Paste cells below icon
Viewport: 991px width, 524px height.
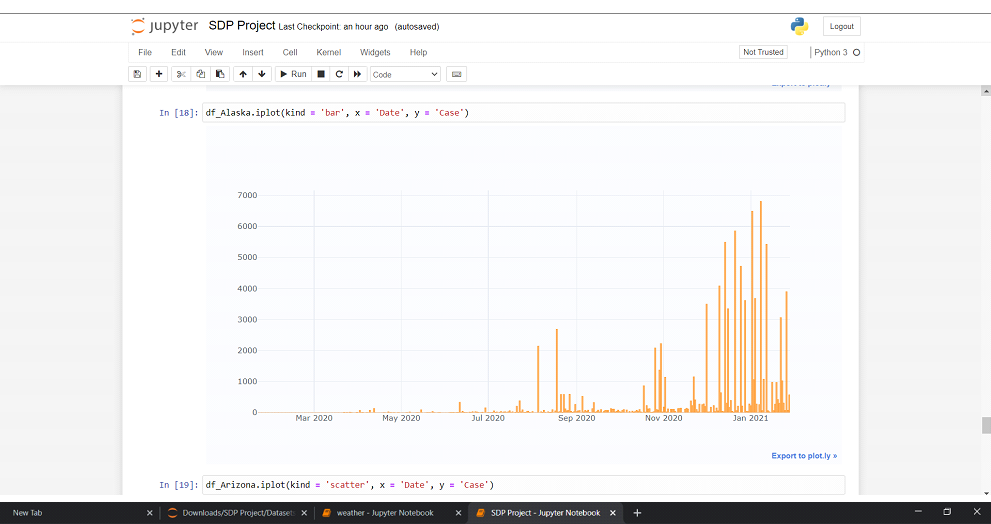220,74
